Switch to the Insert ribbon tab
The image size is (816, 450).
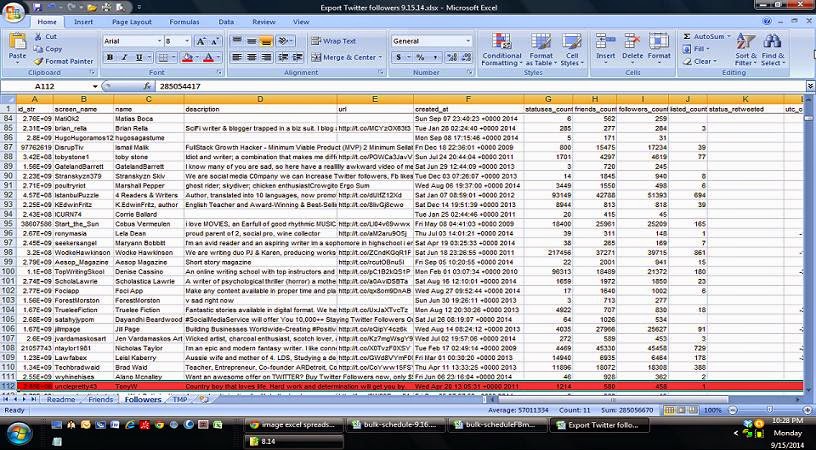(x=83, y=22)
